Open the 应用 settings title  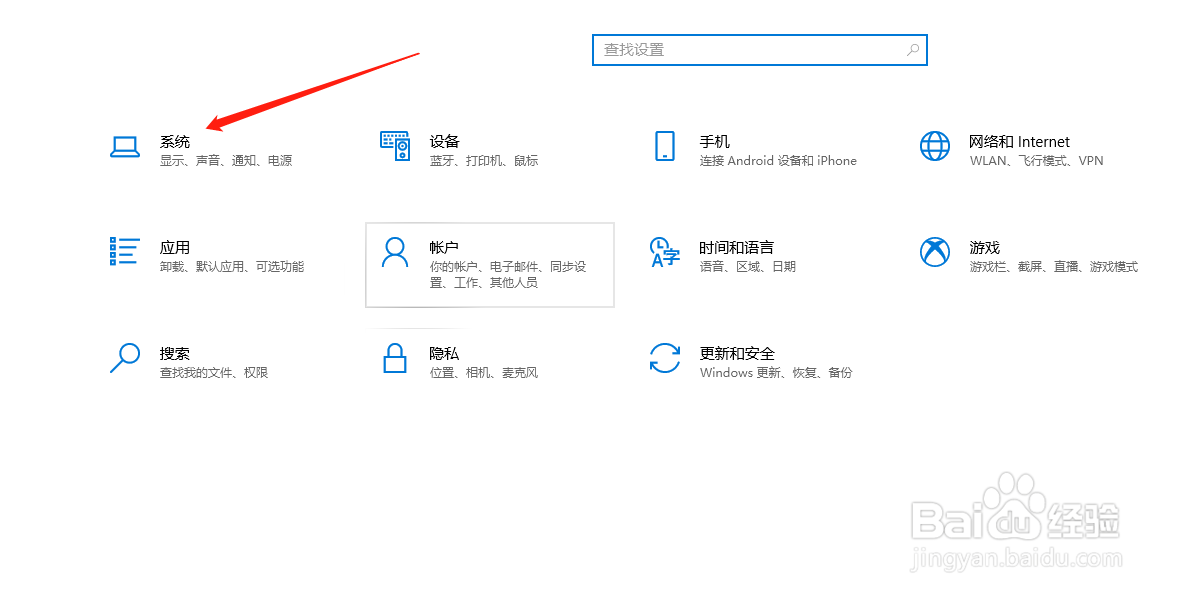click(x=175, y=248)
